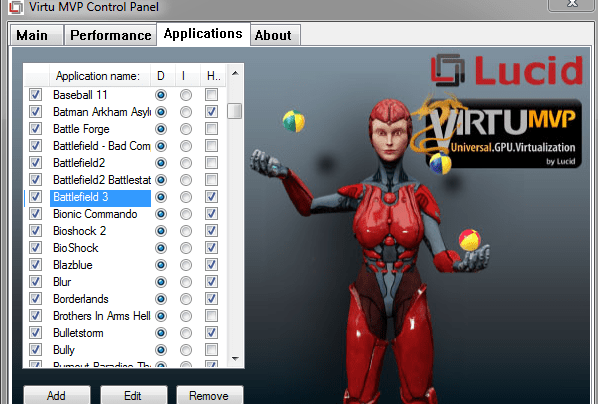Uncheck the Batman Arkham Asylum enable checkbox
Screen dimensions: 598x404
coord(35,112)
